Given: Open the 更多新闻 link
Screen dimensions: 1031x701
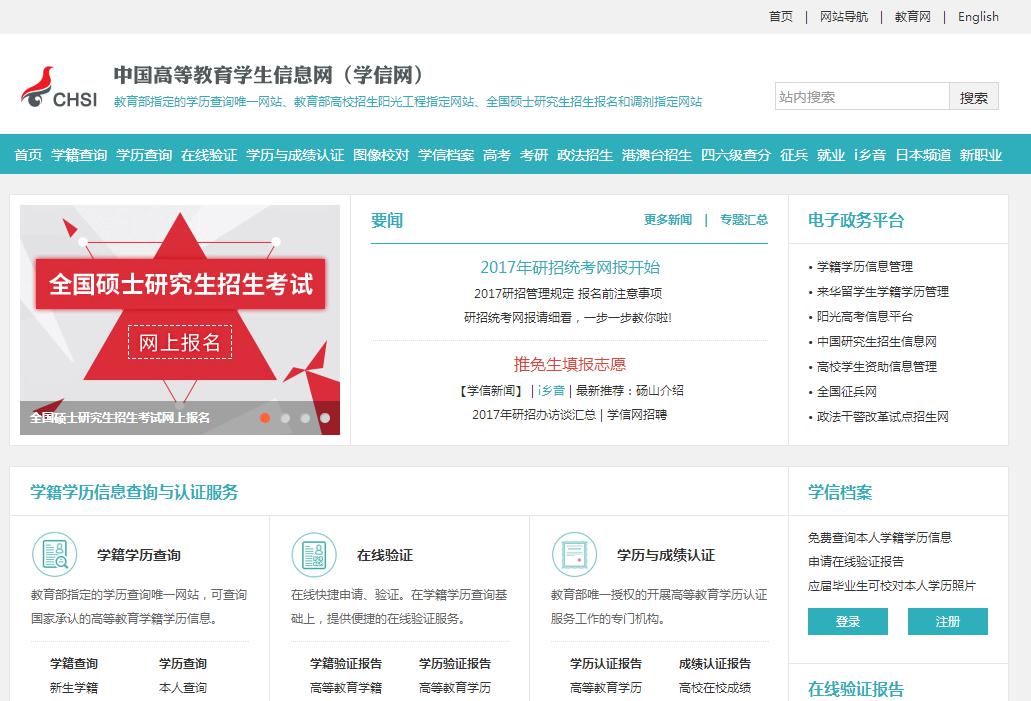Looking at the screenshot, I should (x=668, y=220).
